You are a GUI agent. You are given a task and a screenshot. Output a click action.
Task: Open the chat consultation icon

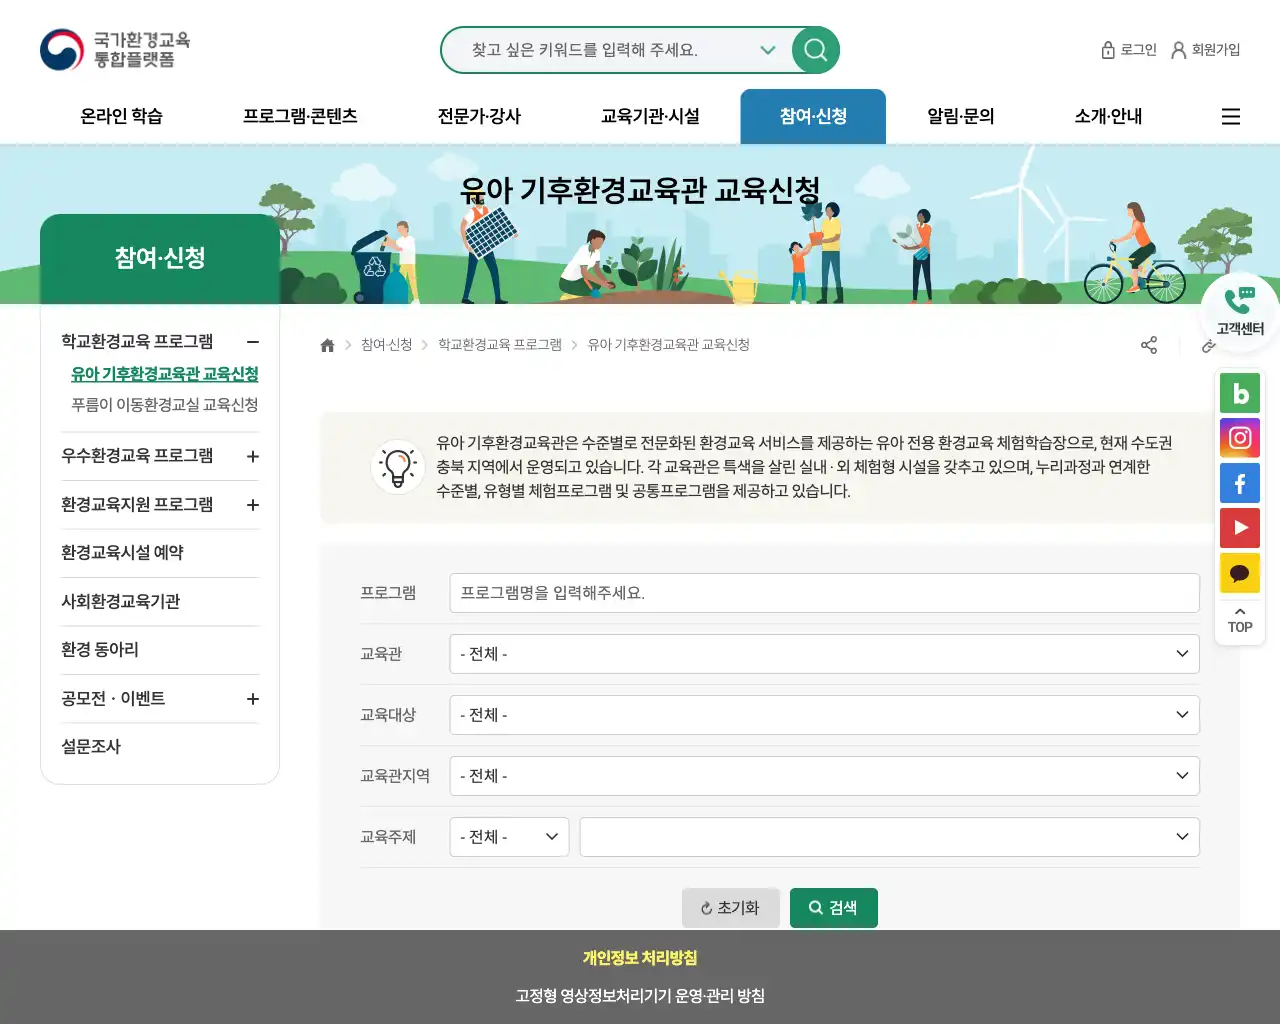pos(1239,573)
